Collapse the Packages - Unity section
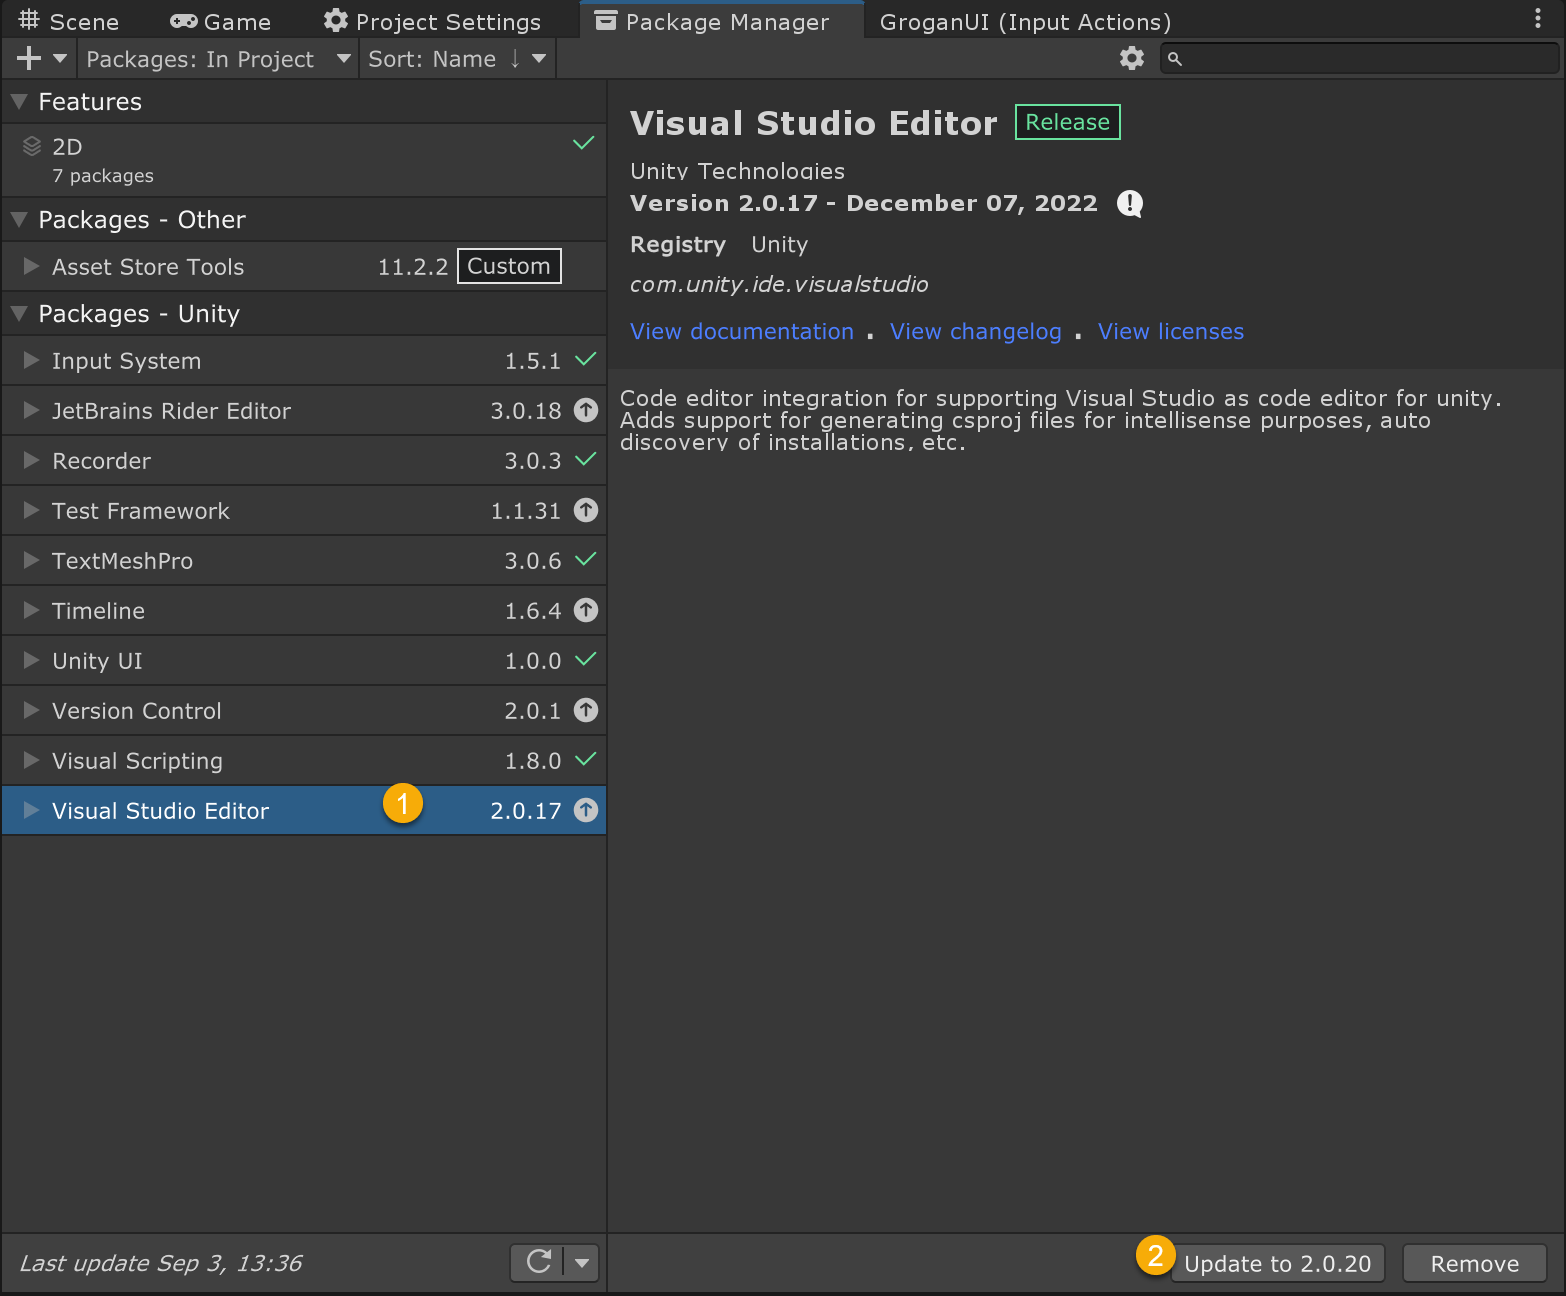The width and height of the screenshot is (1566, 1296). 19,314
